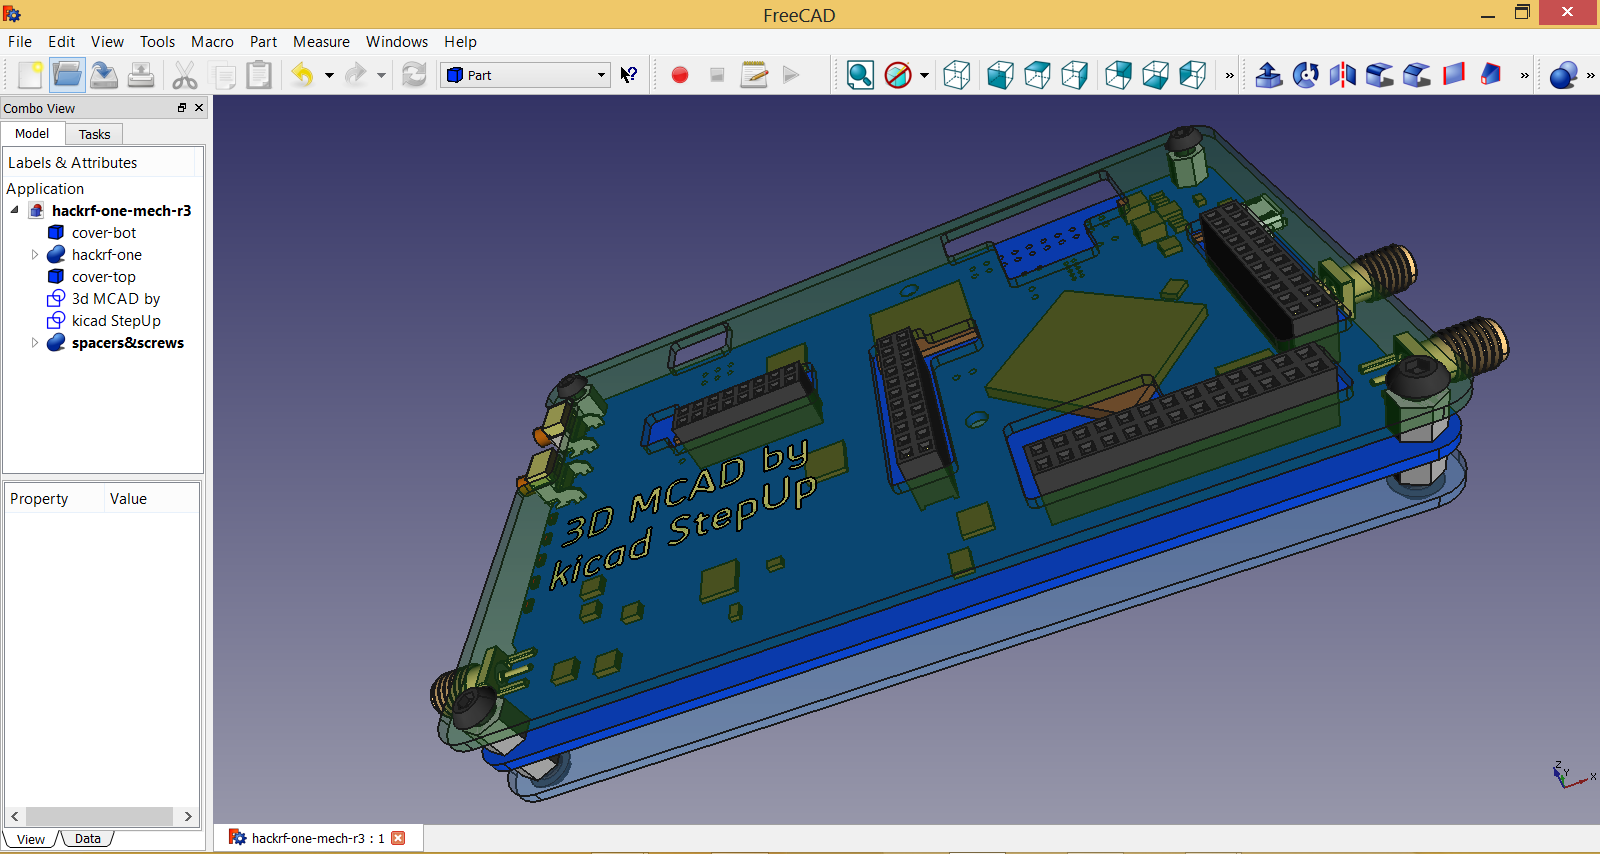Close the hackrf-one-mech-r3 document tab
Image resolution: width=1600 pixels, height=854 pixels.
[398, 838]
